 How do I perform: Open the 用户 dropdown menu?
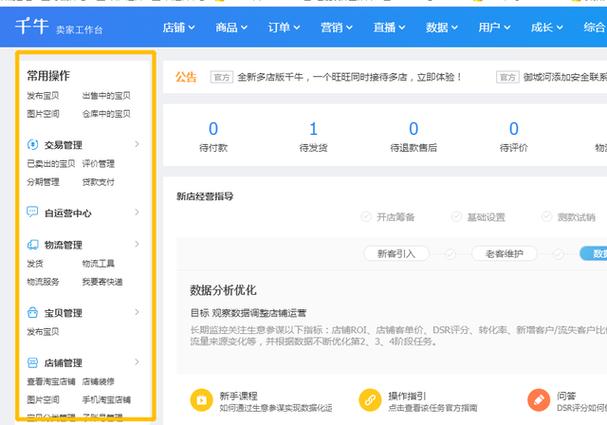(x=494, y=27)
